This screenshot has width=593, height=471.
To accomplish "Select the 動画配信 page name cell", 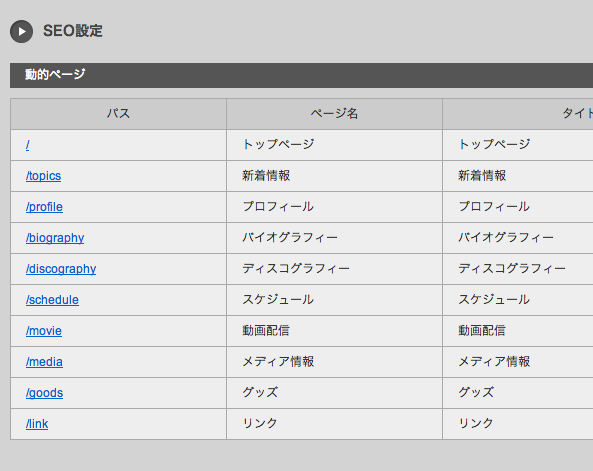I will (334, 331).
